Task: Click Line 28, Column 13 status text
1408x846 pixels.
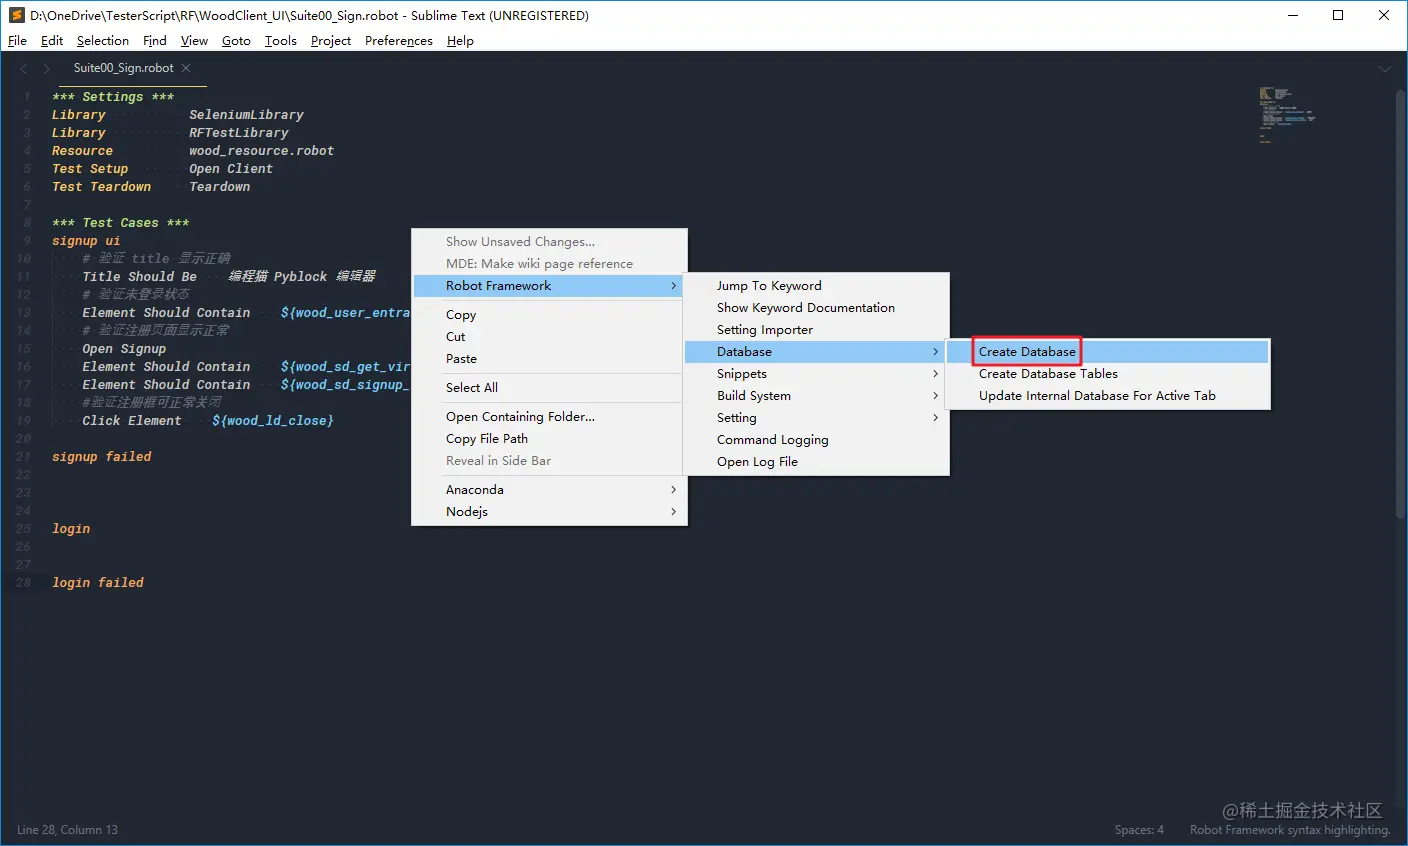Action: [67, 830]
